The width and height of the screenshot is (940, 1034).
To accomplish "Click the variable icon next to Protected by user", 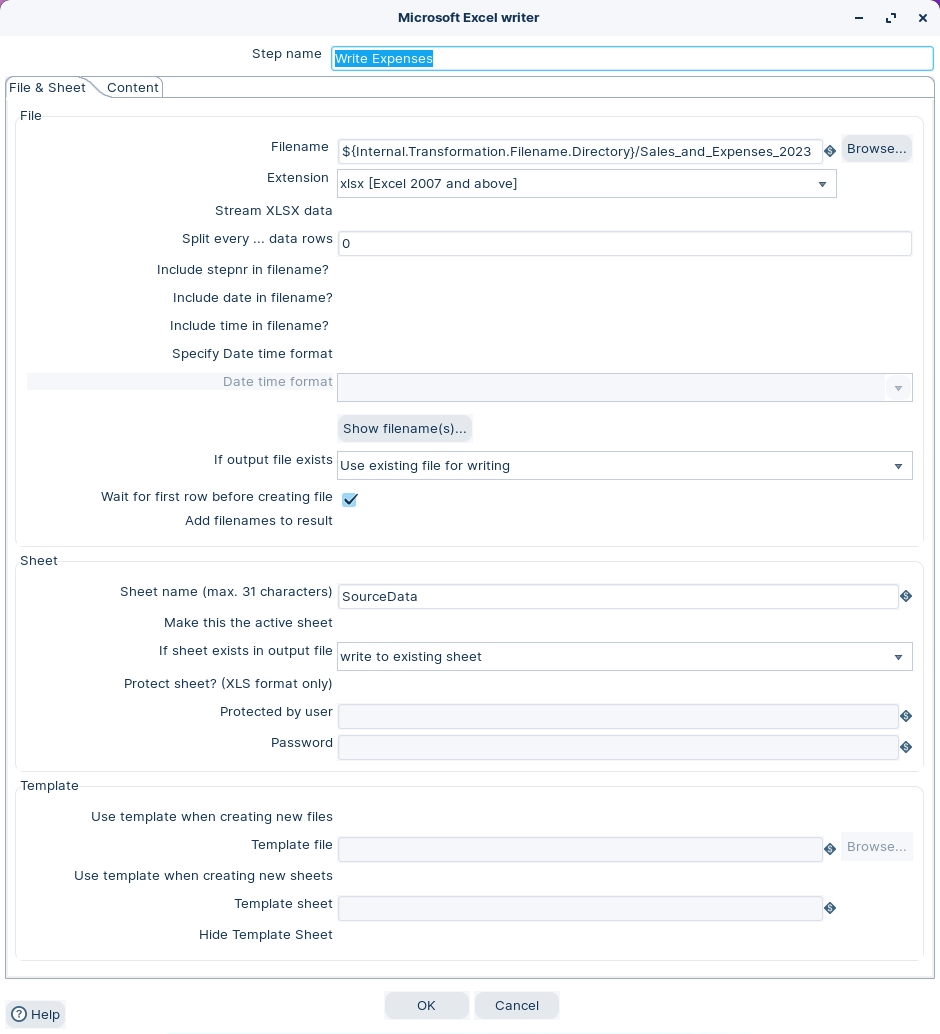I will (905, 716).
